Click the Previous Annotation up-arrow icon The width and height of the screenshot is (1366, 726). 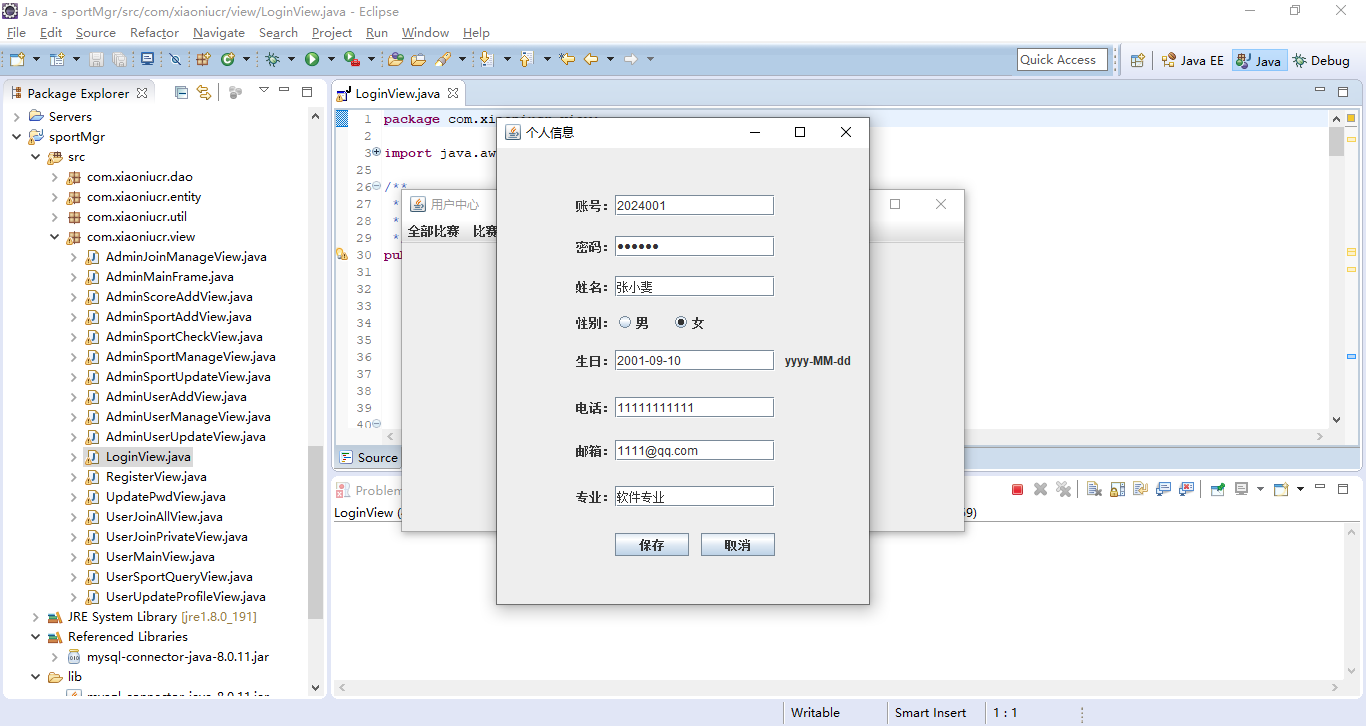(526, 60)
